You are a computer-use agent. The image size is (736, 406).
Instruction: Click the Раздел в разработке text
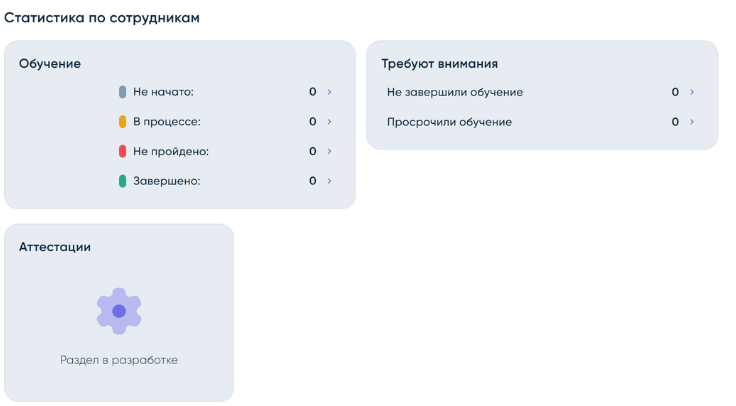[119, 360]
